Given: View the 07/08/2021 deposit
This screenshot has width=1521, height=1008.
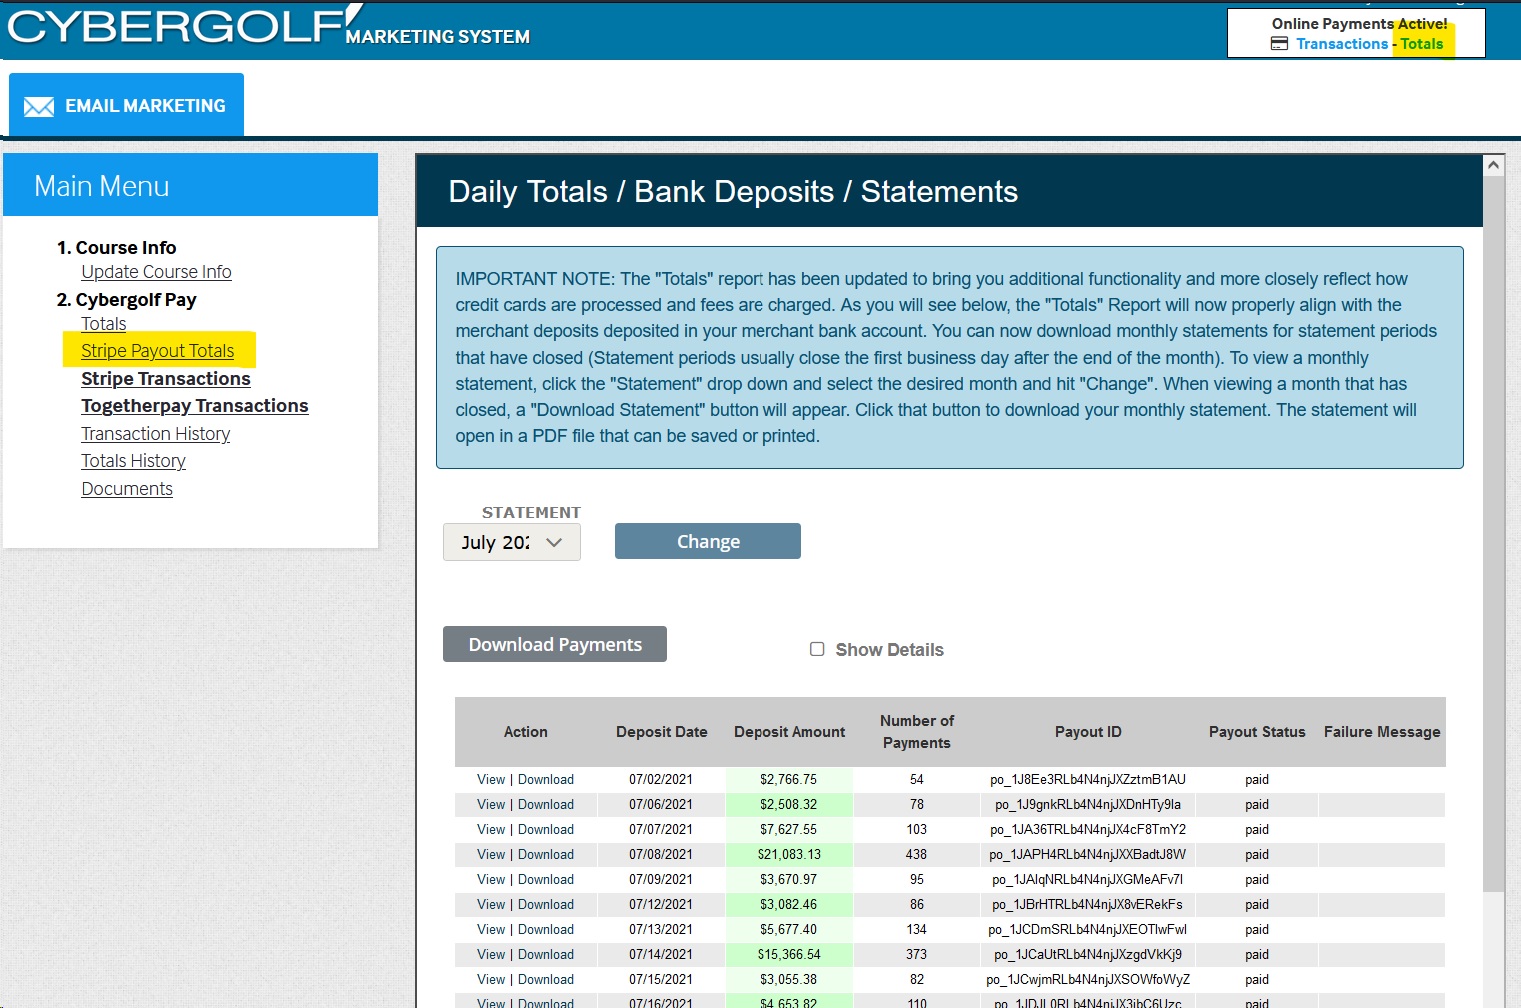Looking at the screenshot, I should (491, 854).
